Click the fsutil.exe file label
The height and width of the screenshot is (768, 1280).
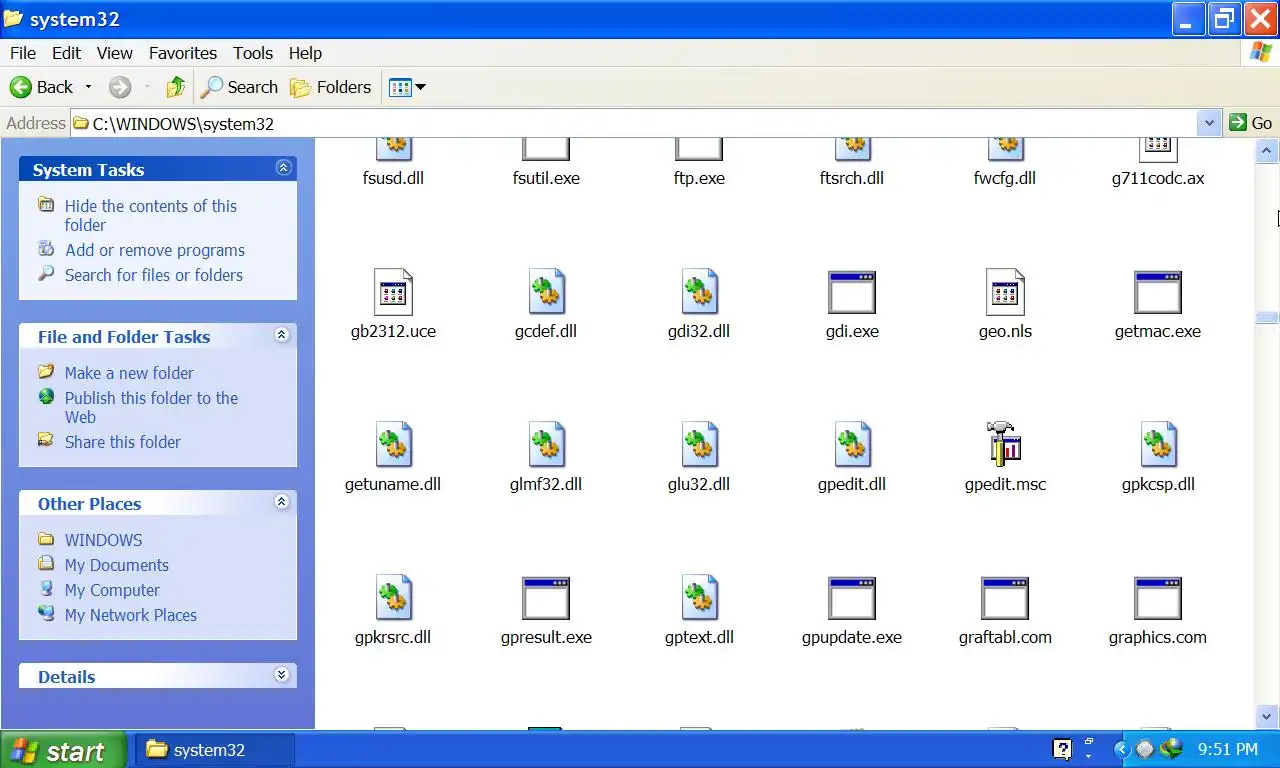click(546, 178)
